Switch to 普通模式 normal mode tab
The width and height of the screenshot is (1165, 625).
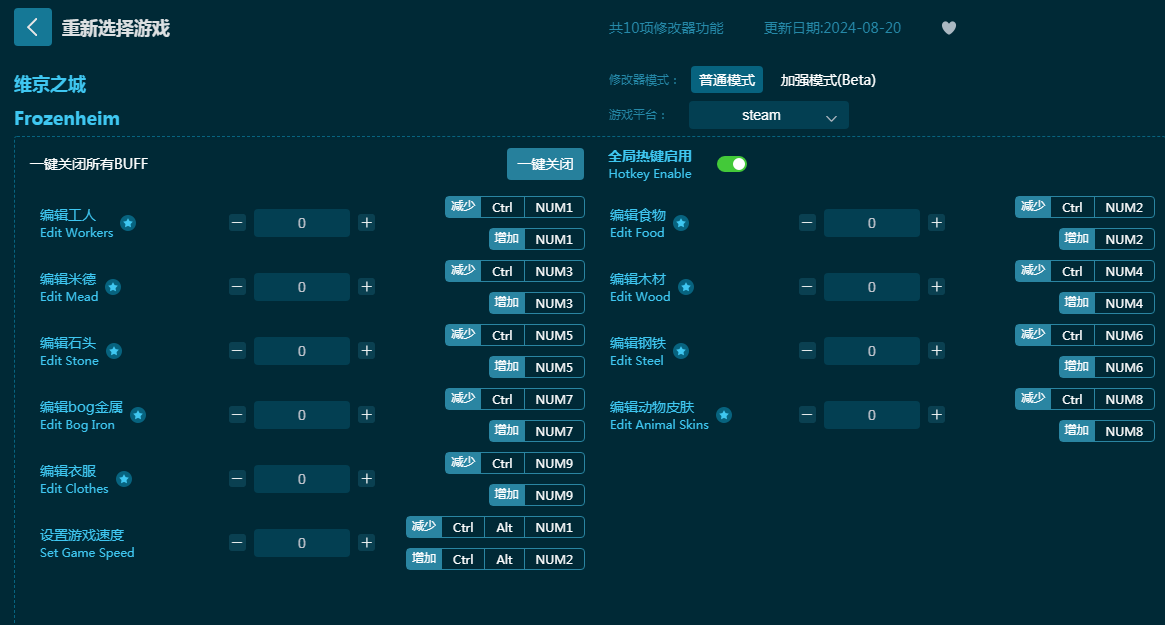pyautogui.click(x=727, y=80)
